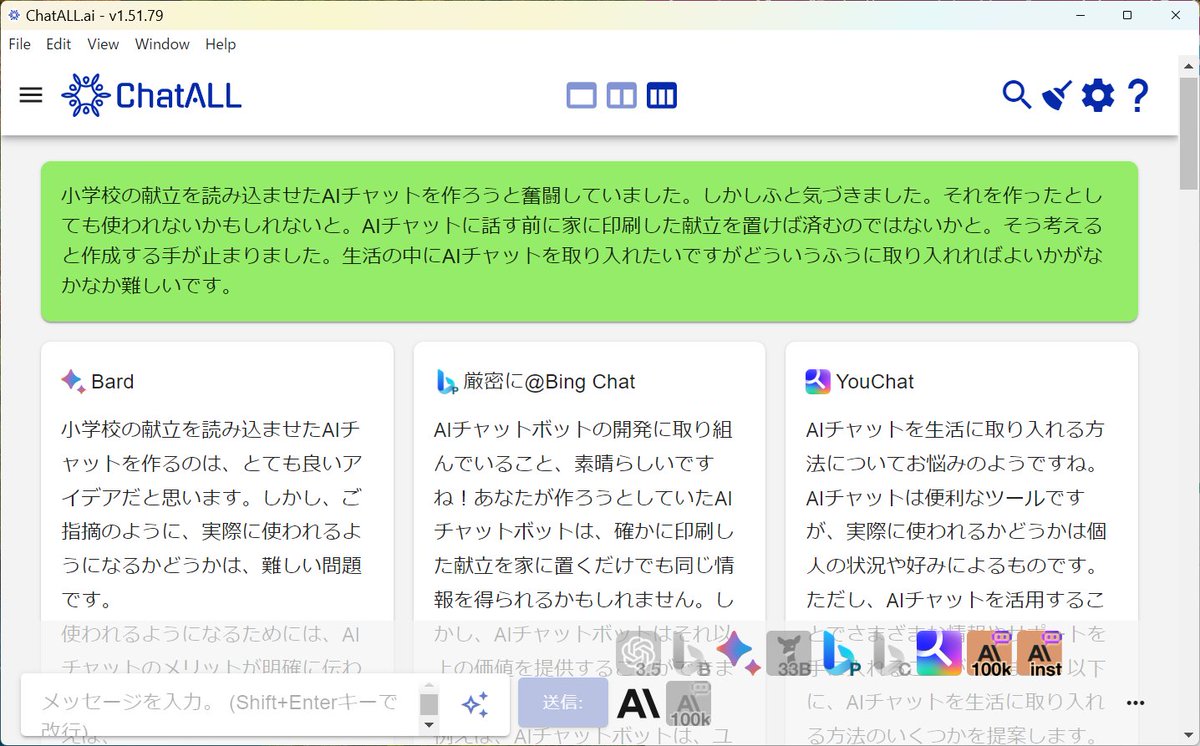Toggle the Bard bot in the bot bar
The width and height of the screenshot is (1200, 746).
[x=739, y=654]
